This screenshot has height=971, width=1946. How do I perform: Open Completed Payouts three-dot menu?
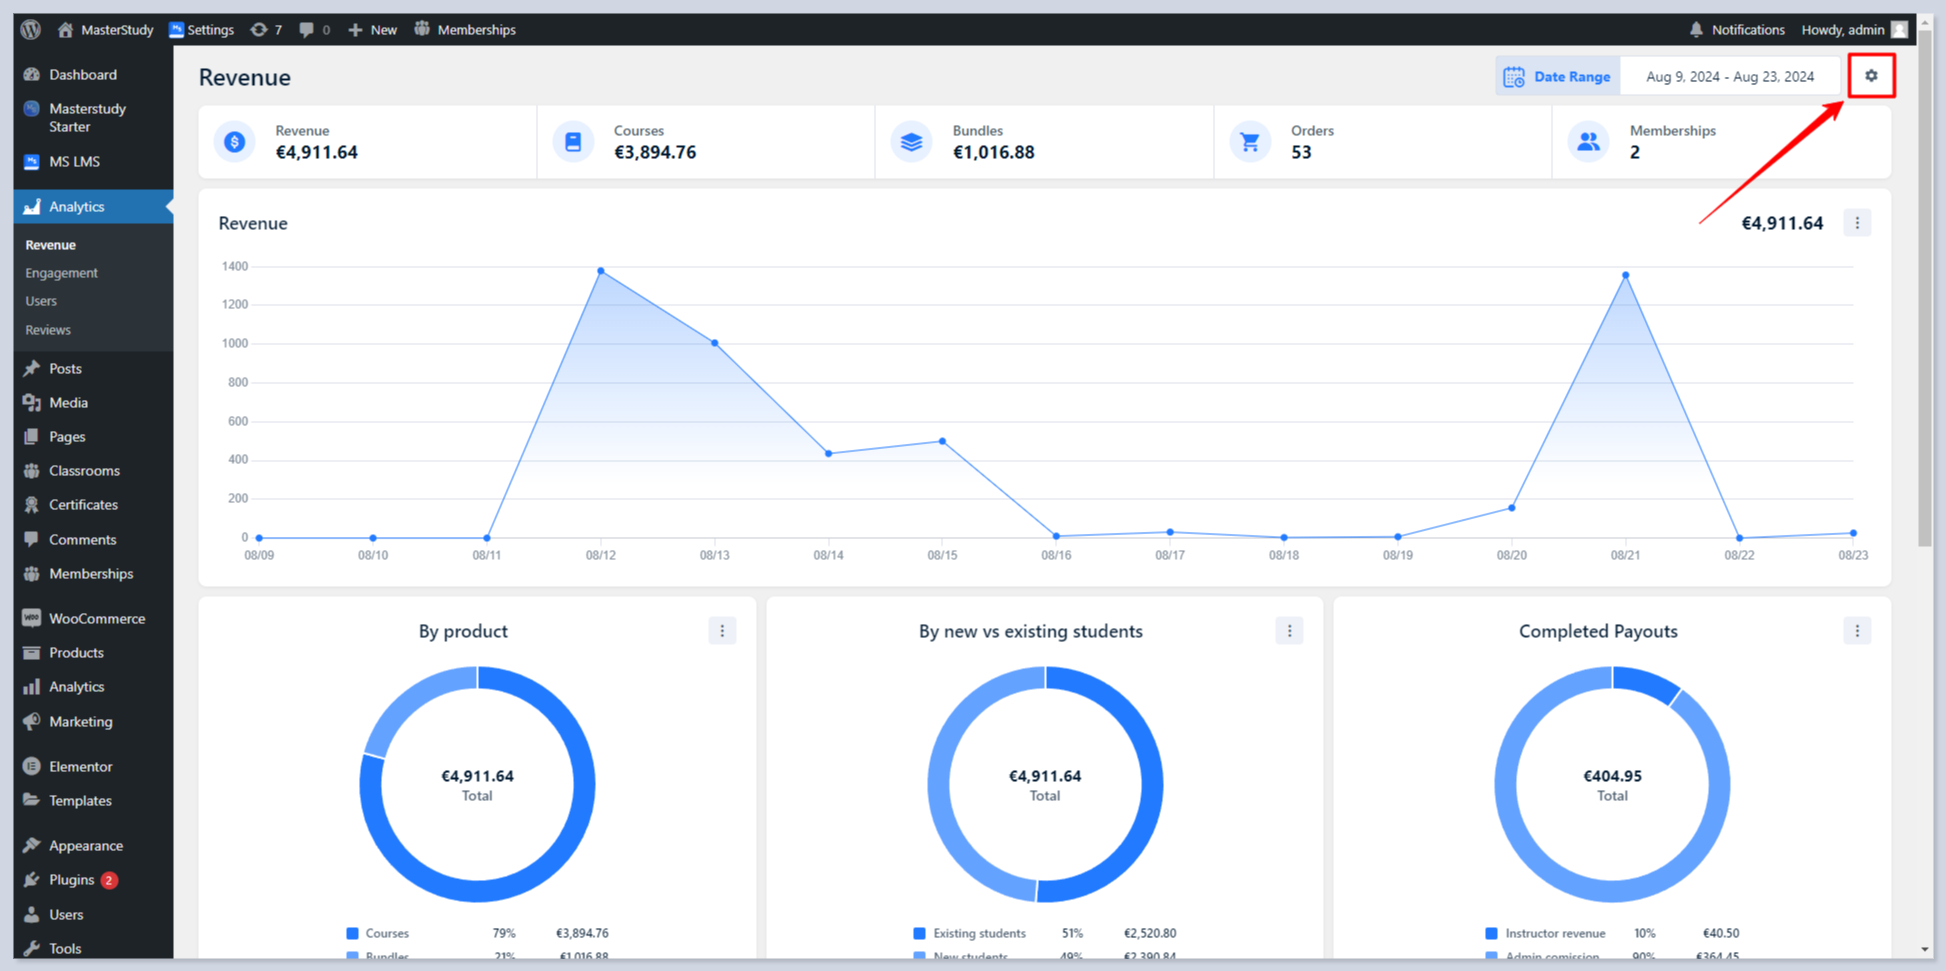1857,631
